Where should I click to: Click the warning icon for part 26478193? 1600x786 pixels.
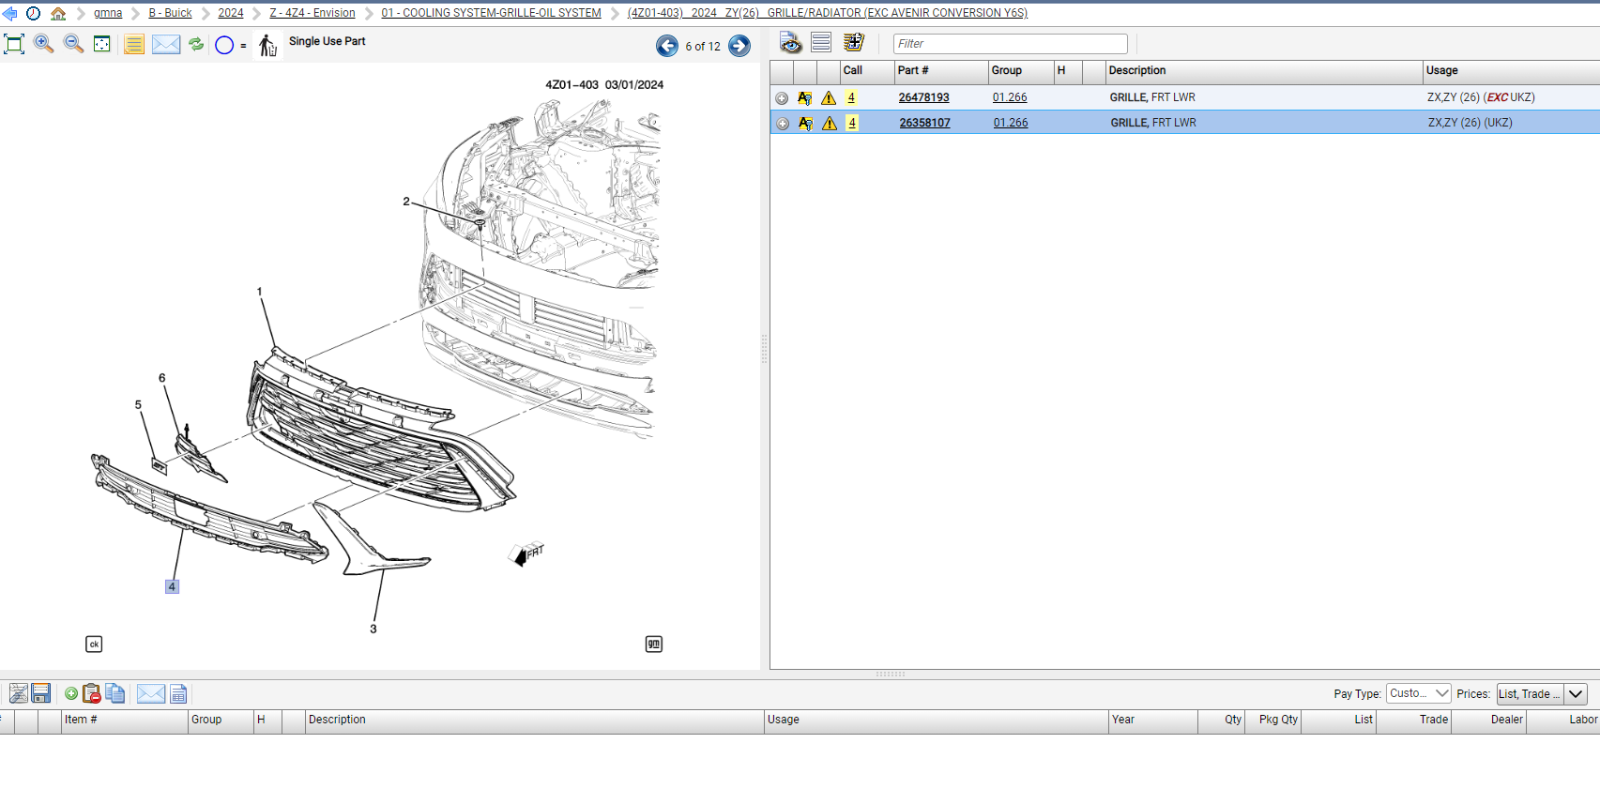[828, 98]
